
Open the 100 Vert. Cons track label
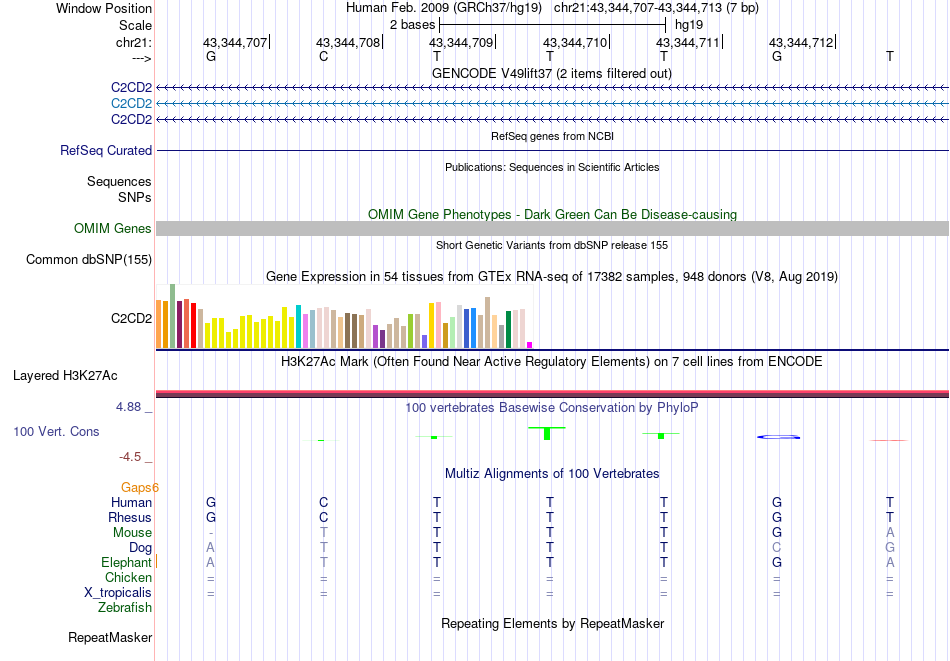[56, 431]
